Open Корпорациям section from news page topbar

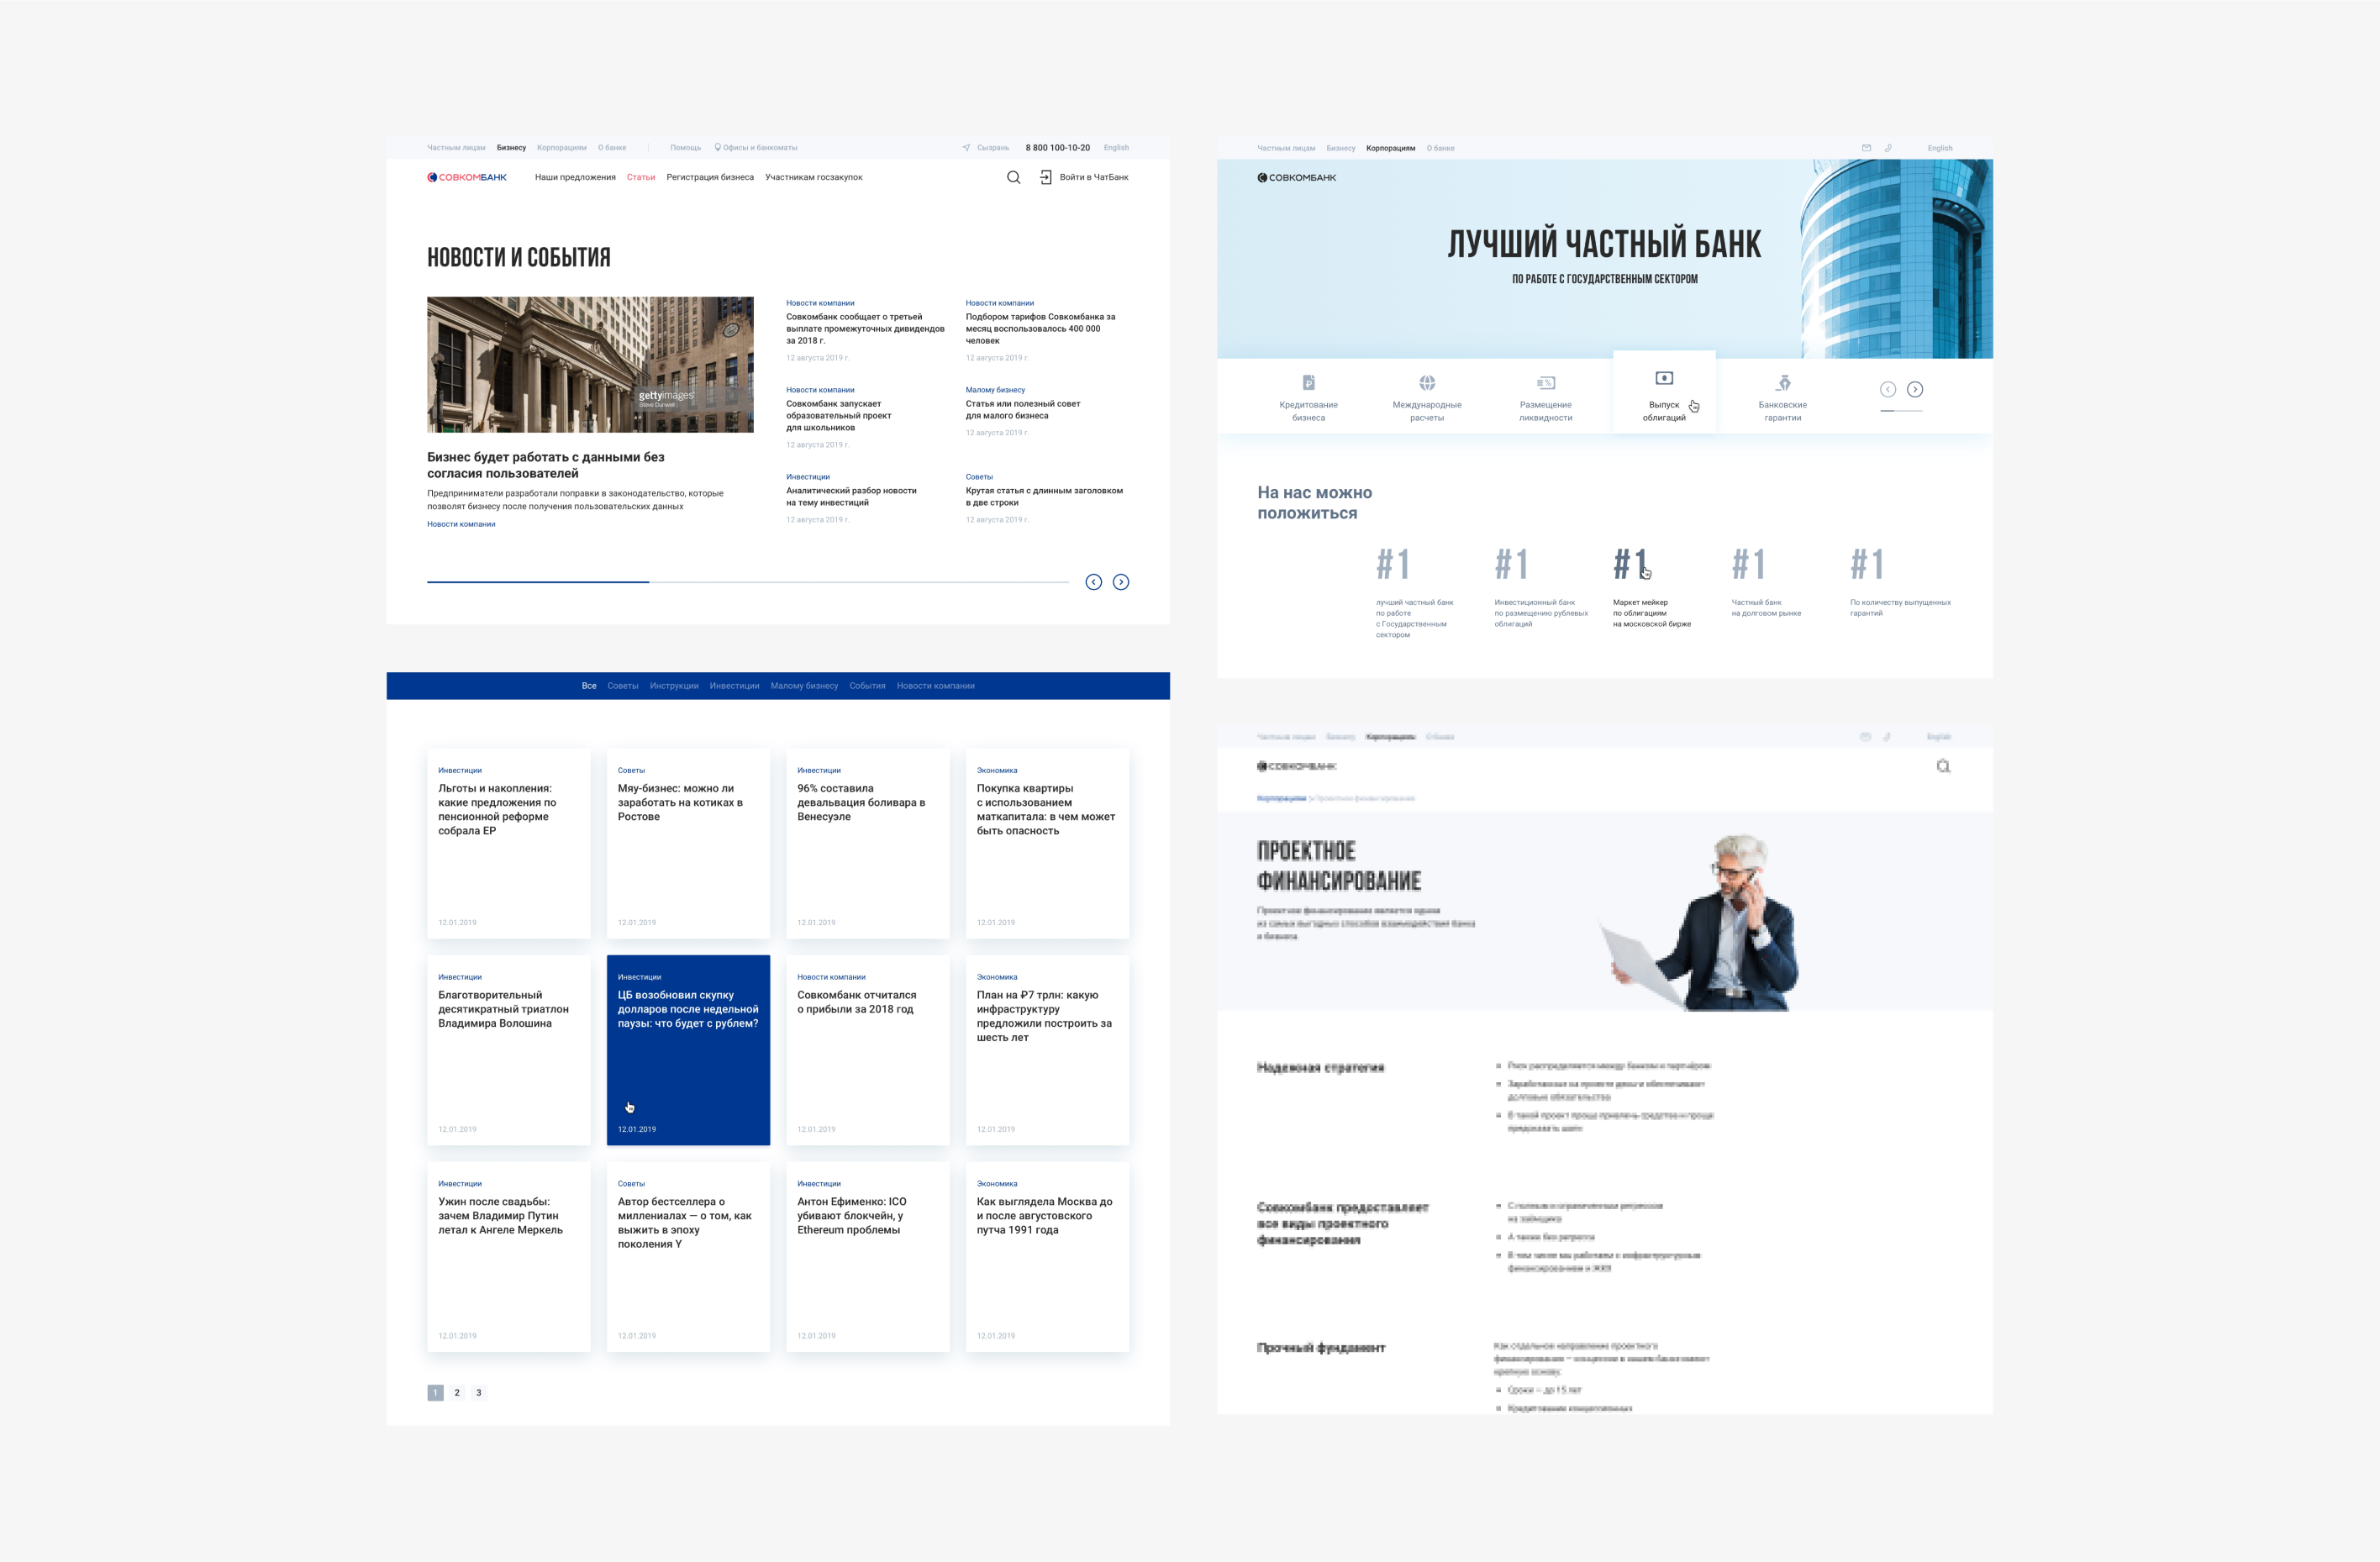(x=562, y=147)
